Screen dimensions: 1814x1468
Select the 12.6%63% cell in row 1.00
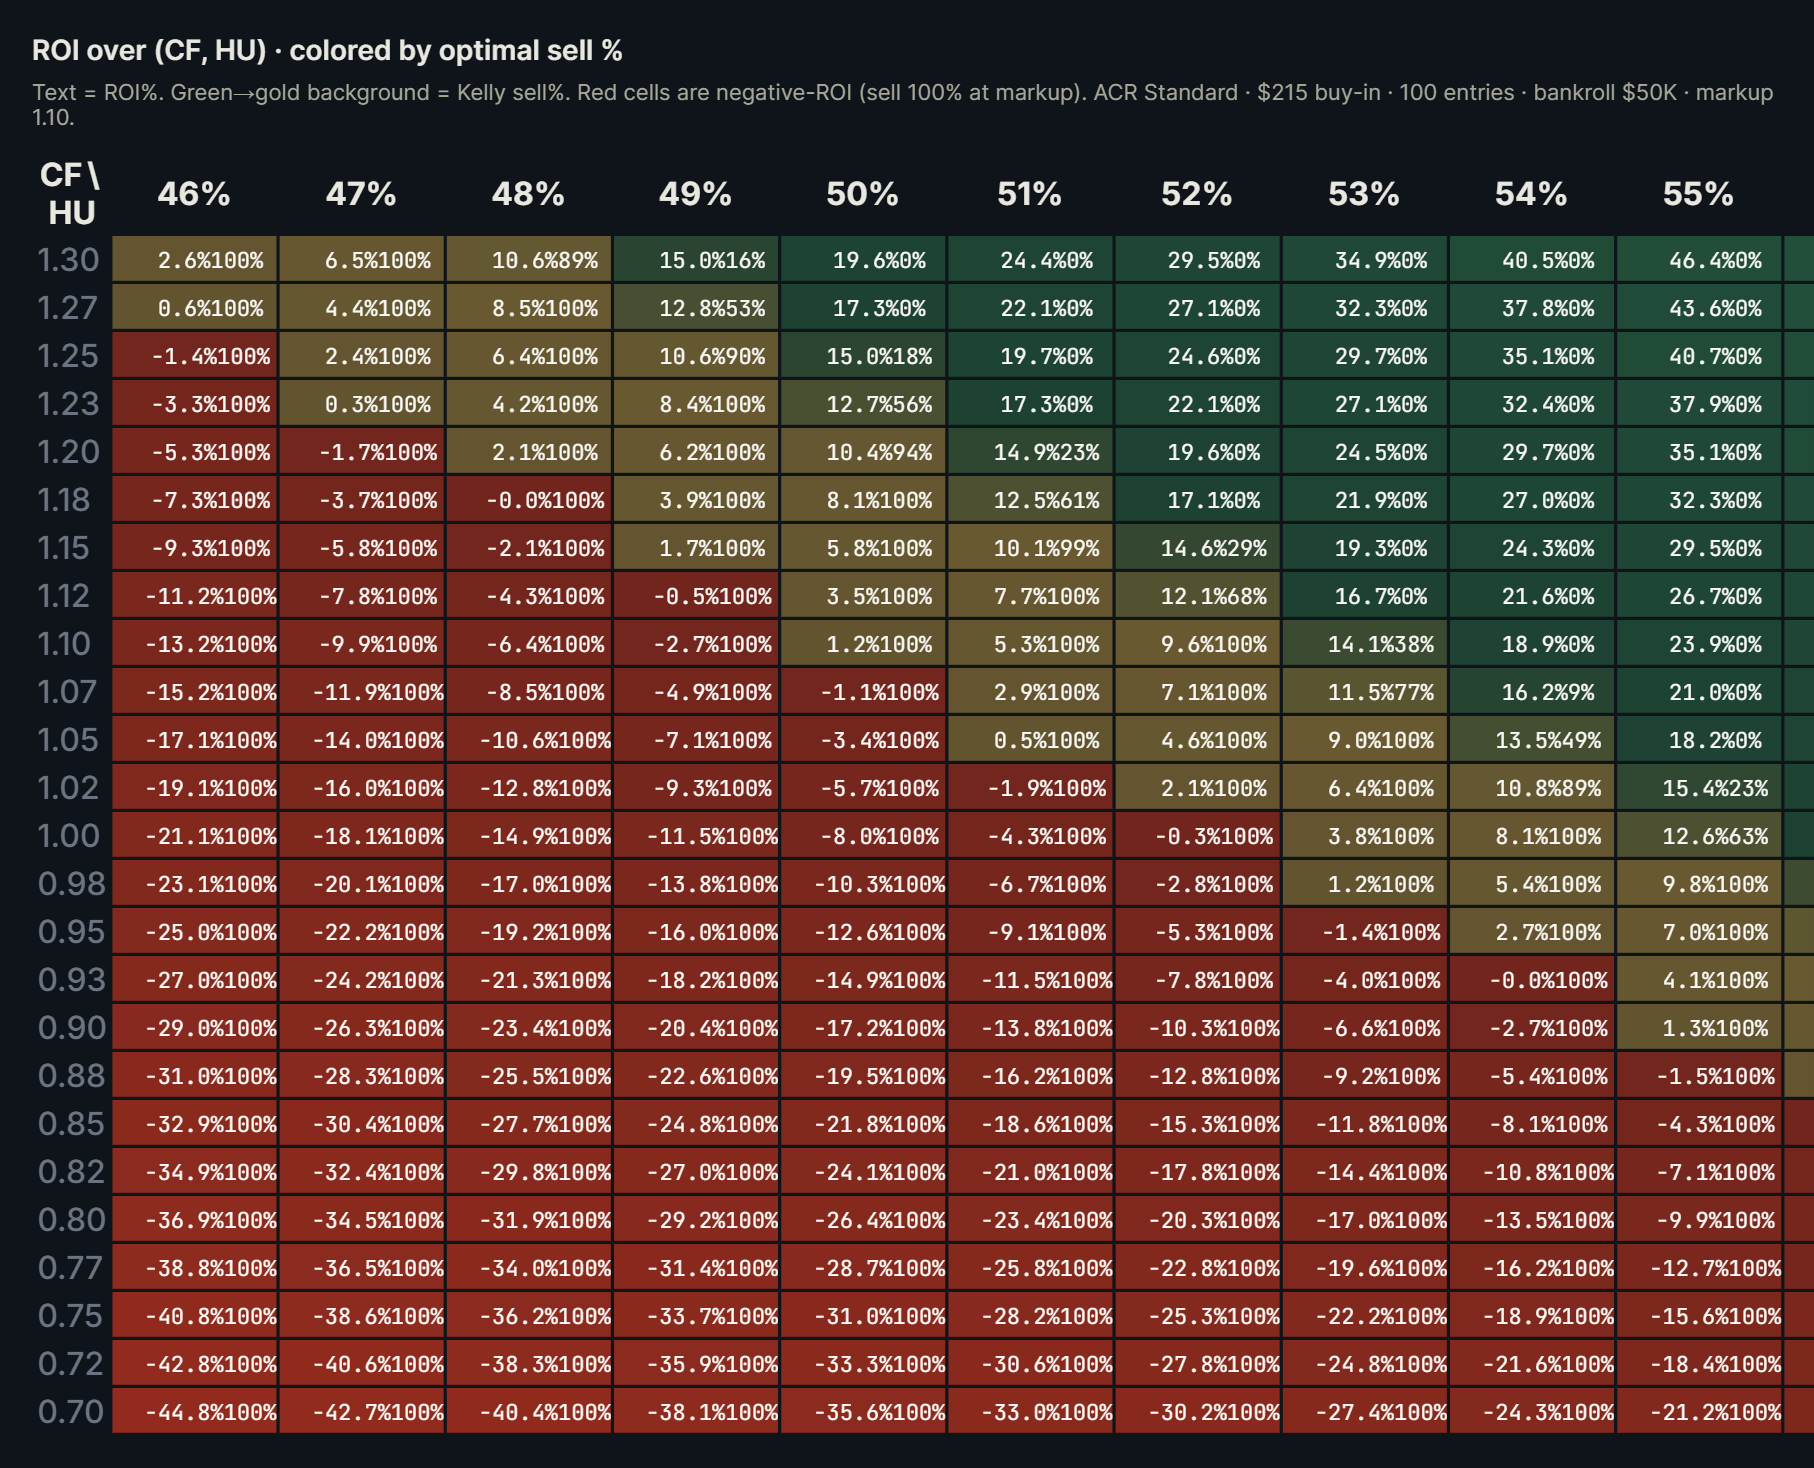point(1698,835)
